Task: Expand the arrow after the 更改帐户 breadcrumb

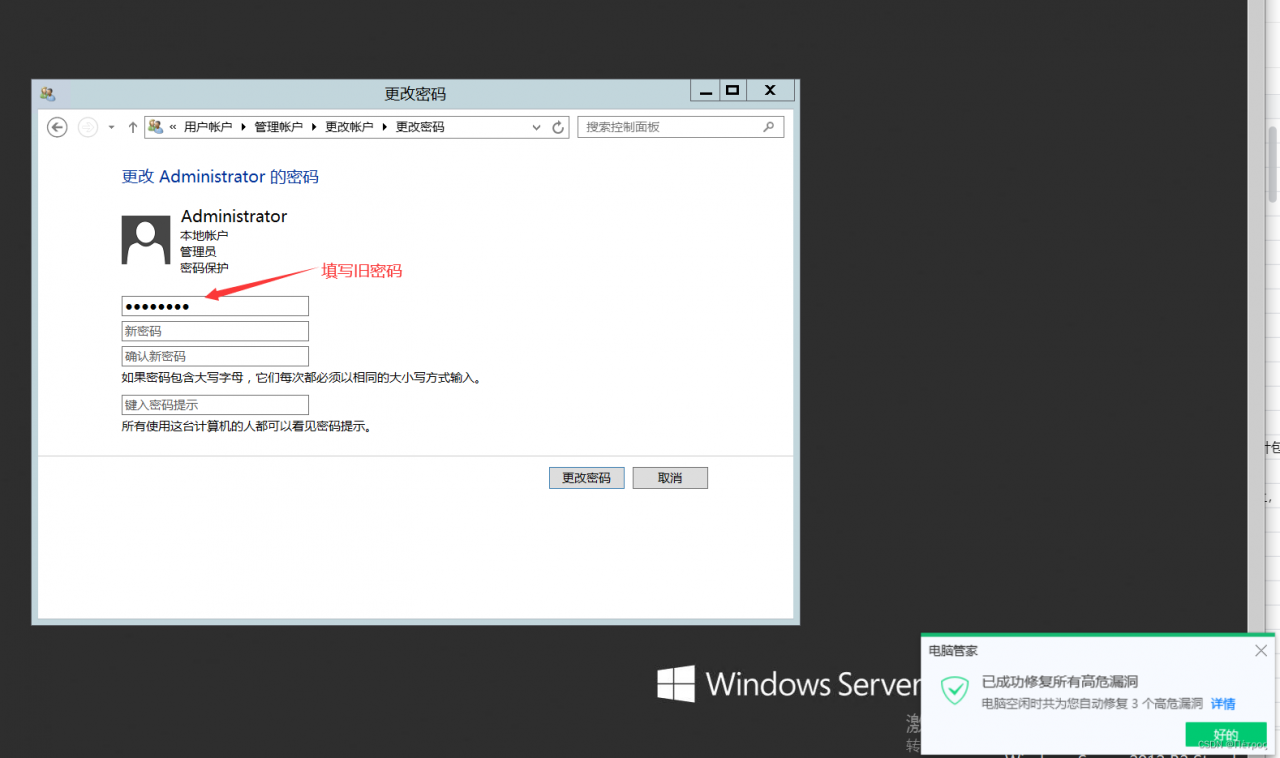Action: [385, 127]
